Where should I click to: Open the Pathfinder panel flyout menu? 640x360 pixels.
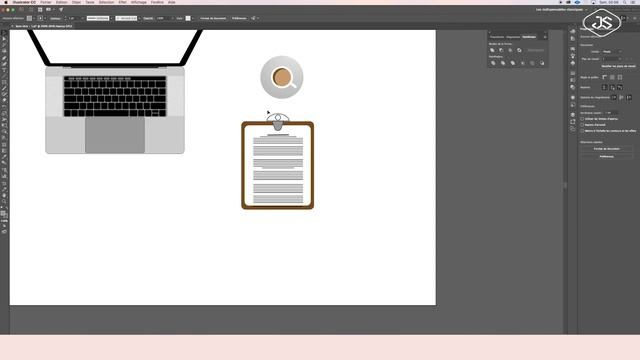545,37
